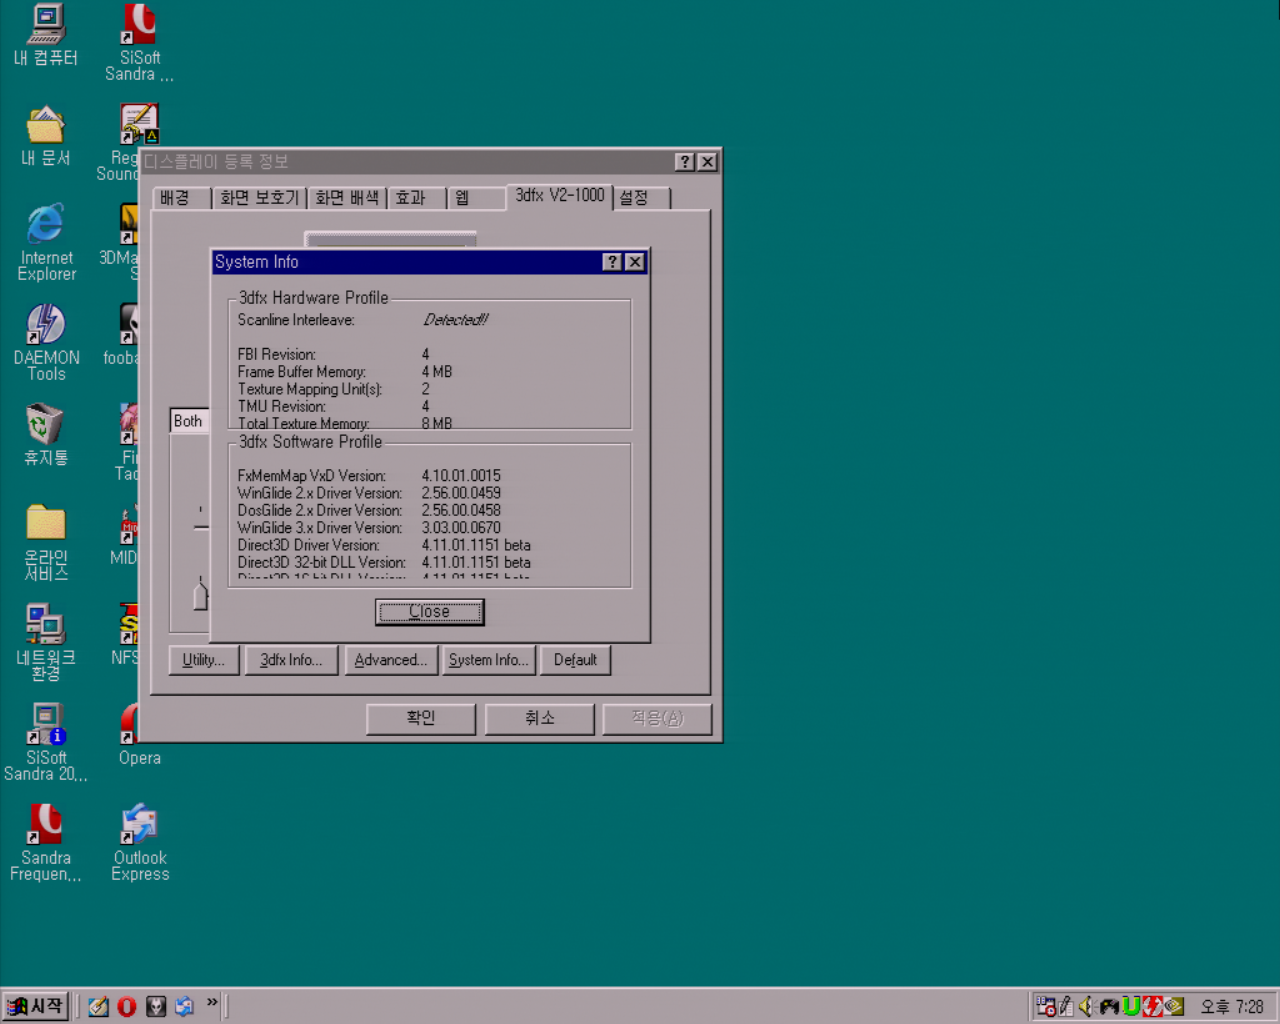
Task: Click the vertical slider thumb below the Both dropdown
Action: (x=200, y=596)
